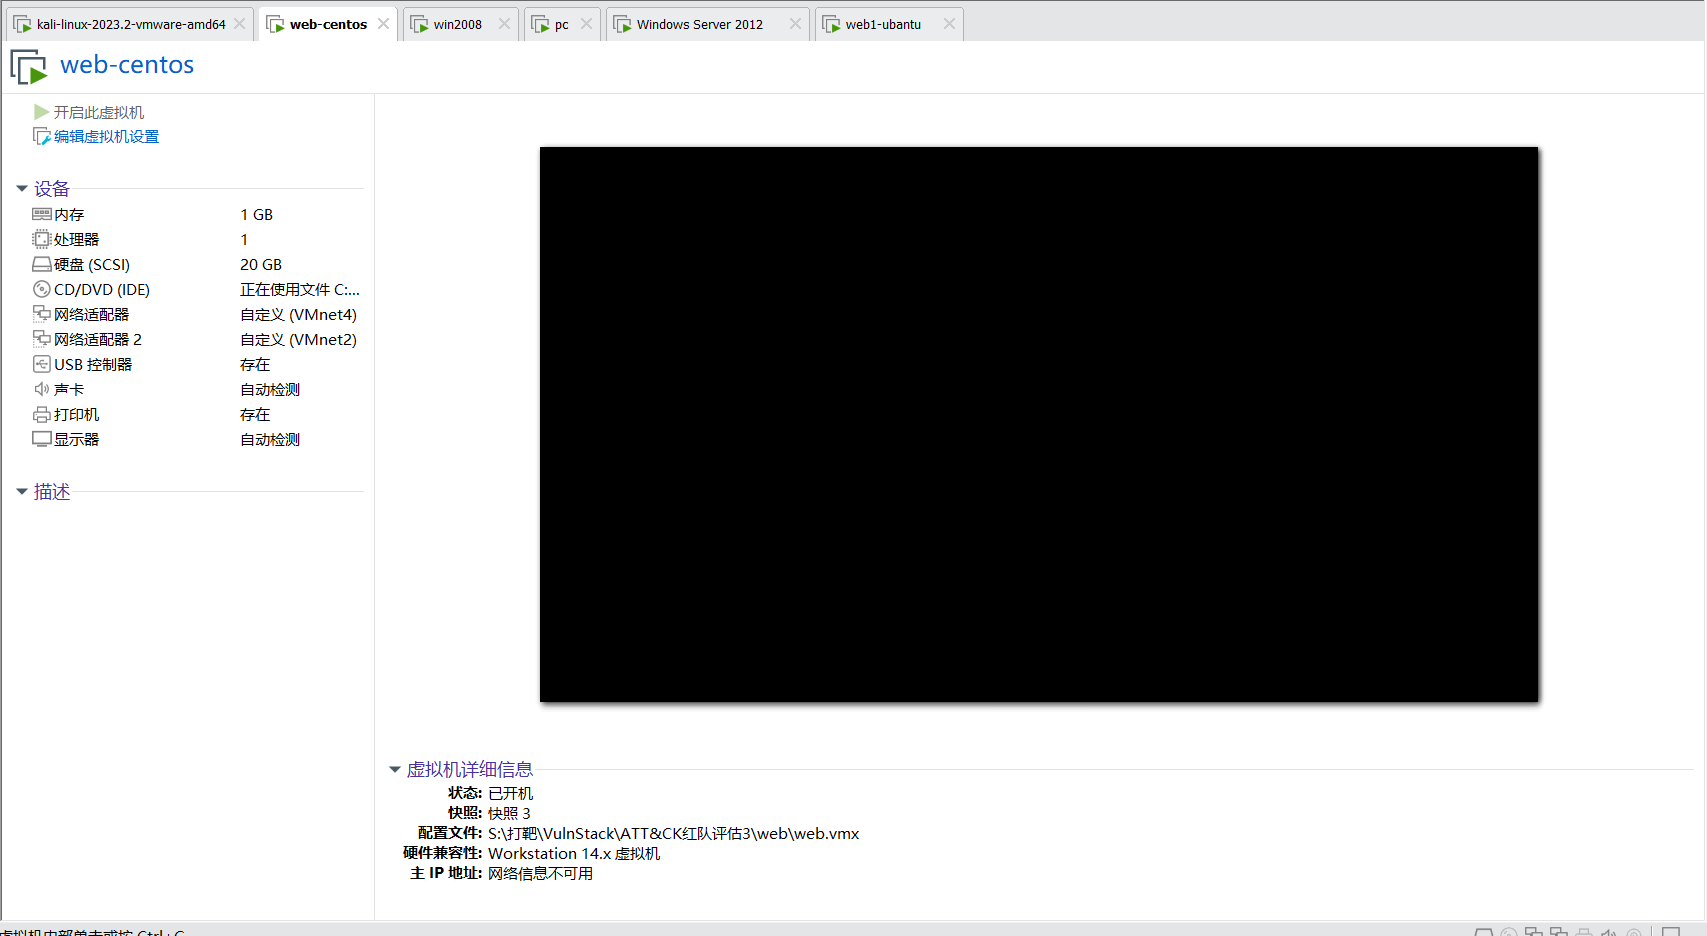Click the sound card (声卡) icon
1707x936 pixels.
tap(42, 389)
